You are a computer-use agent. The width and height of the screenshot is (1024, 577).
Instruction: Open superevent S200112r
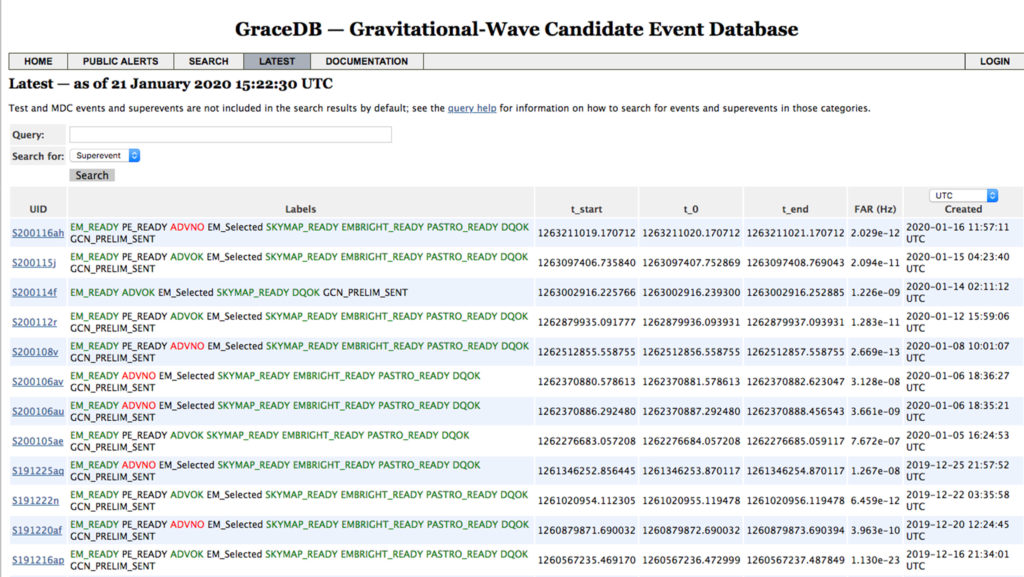tap(34, 322)
